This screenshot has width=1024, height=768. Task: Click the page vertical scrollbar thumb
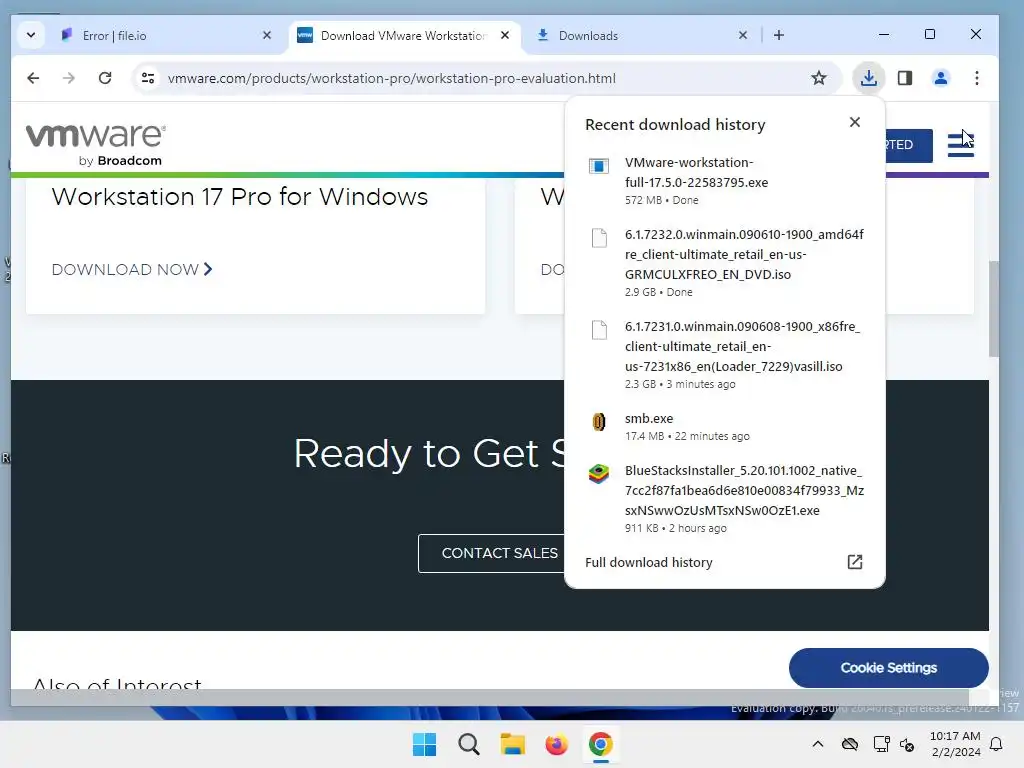click(x=993, y=308)
